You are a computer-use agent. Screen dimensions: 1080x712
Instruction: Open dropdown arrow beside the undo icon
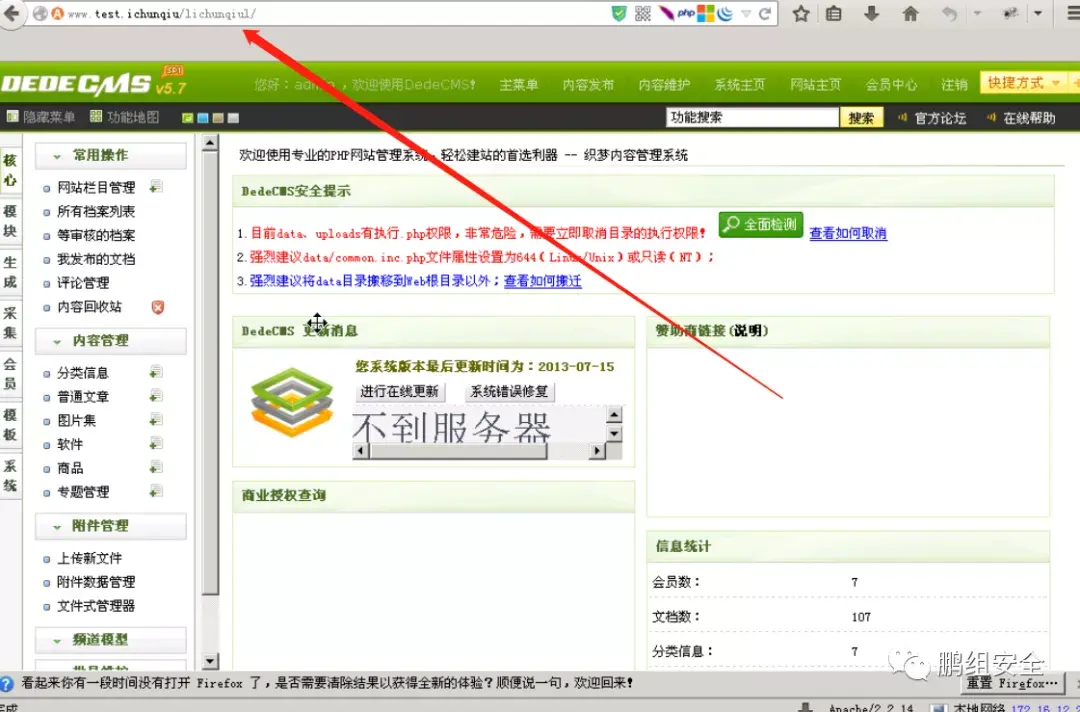977,13
